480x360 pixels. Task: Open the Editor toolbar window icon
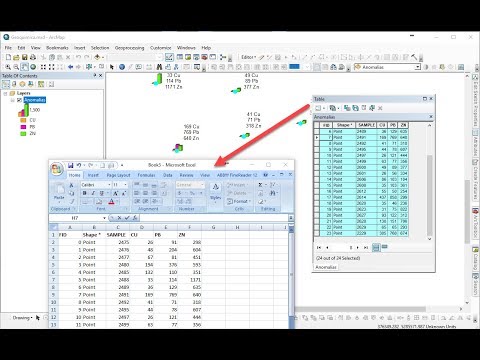pyautogui.click(x=169, y=57)
